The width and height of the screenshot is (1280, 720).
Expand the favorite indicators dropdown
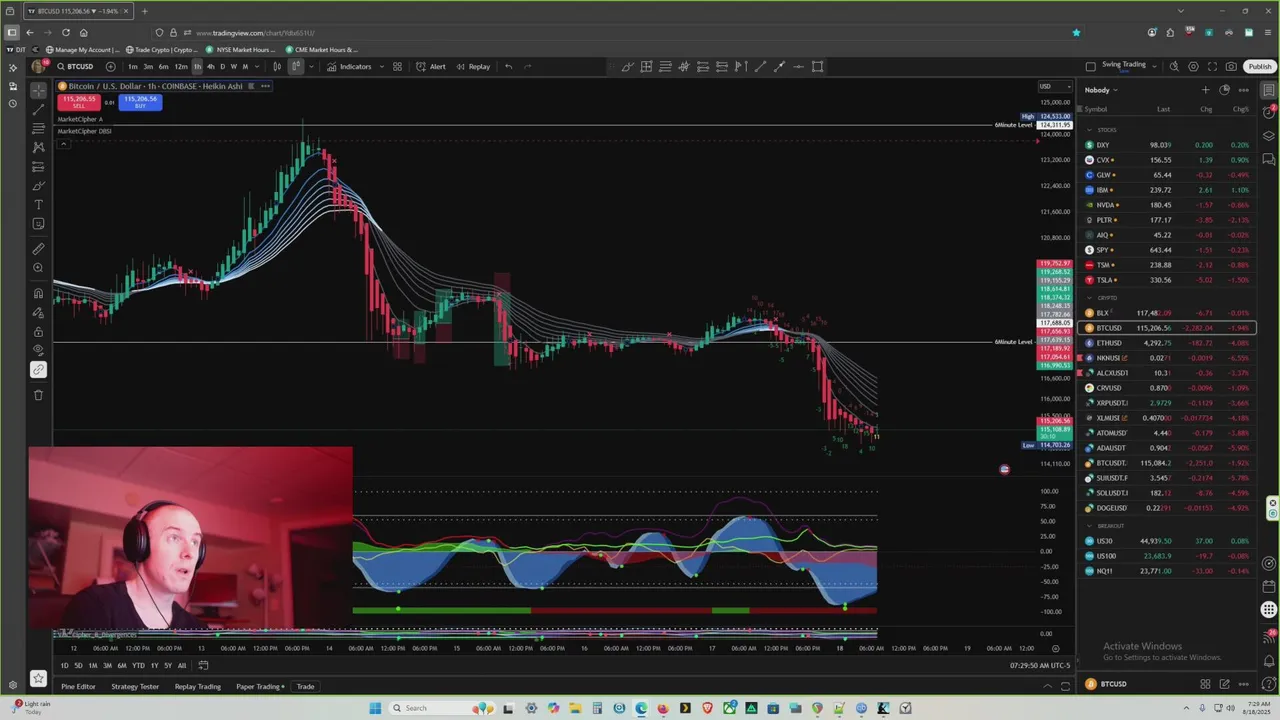coord(380,67)
